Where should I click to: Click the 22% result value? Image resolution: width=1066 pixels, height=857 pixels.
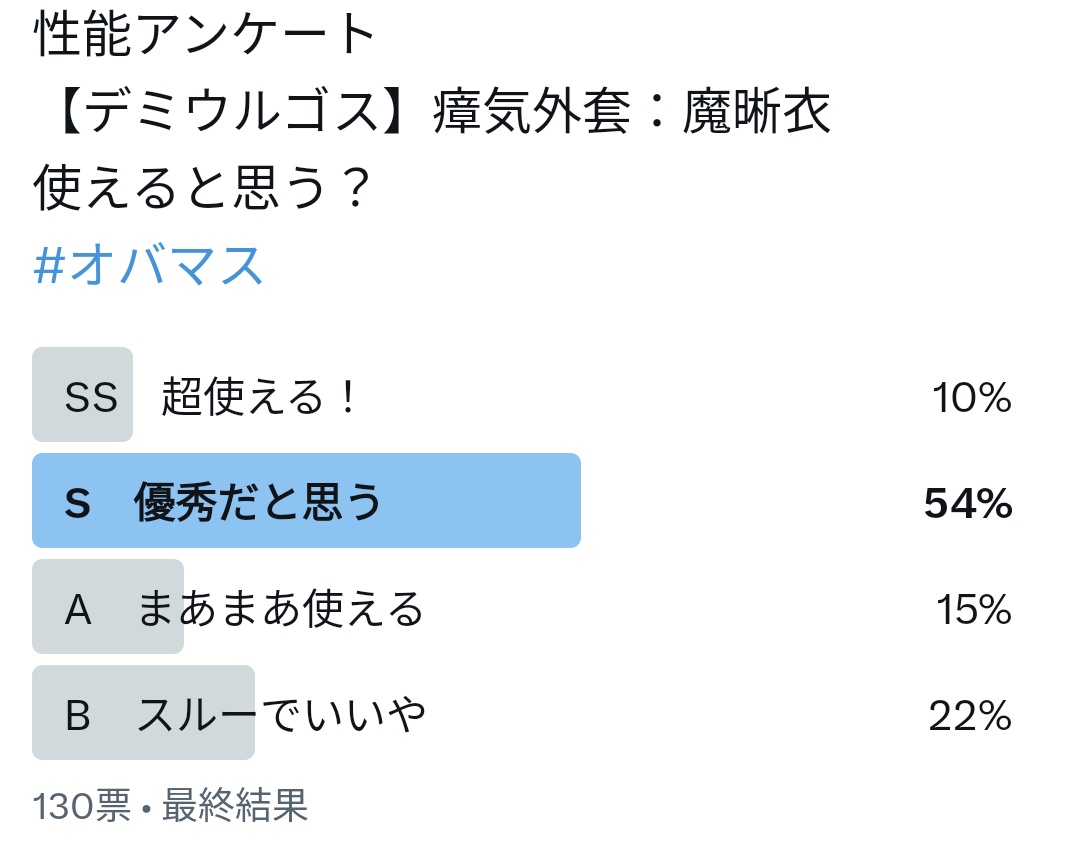pyautogui.click(x=970, y=716)
